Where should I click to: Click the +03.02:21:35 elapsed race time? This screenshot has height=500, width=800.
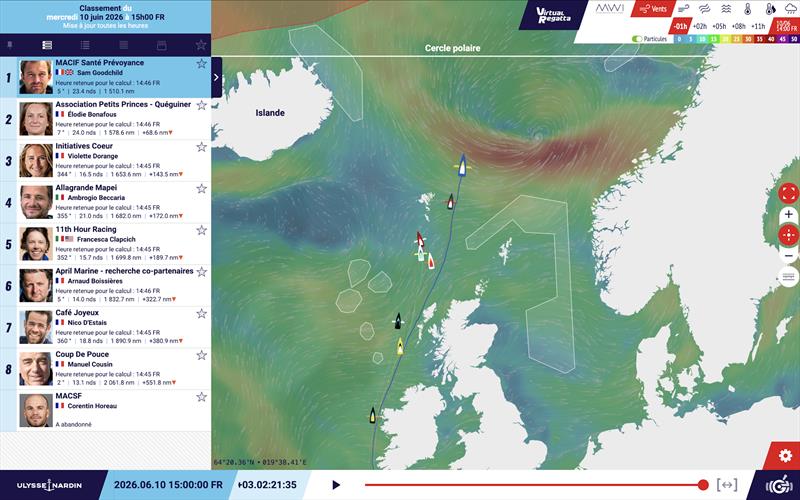point(267,485)
